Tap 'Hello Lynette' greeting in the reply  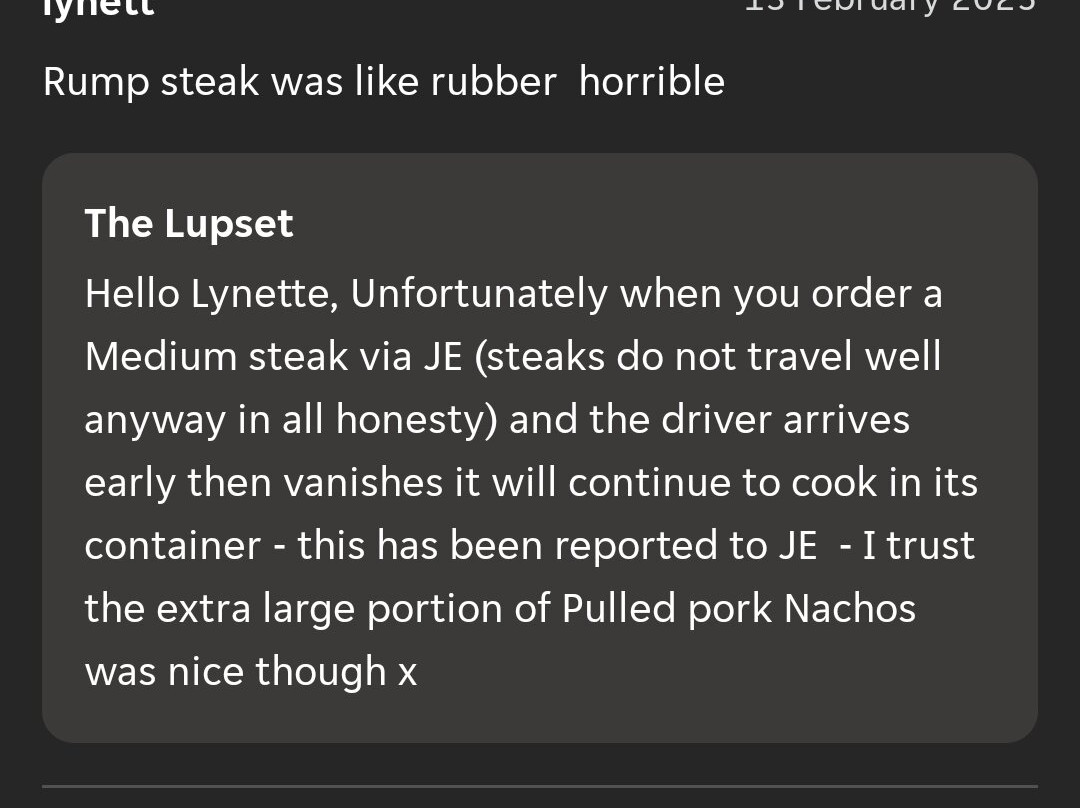click(x=211, y=294)
